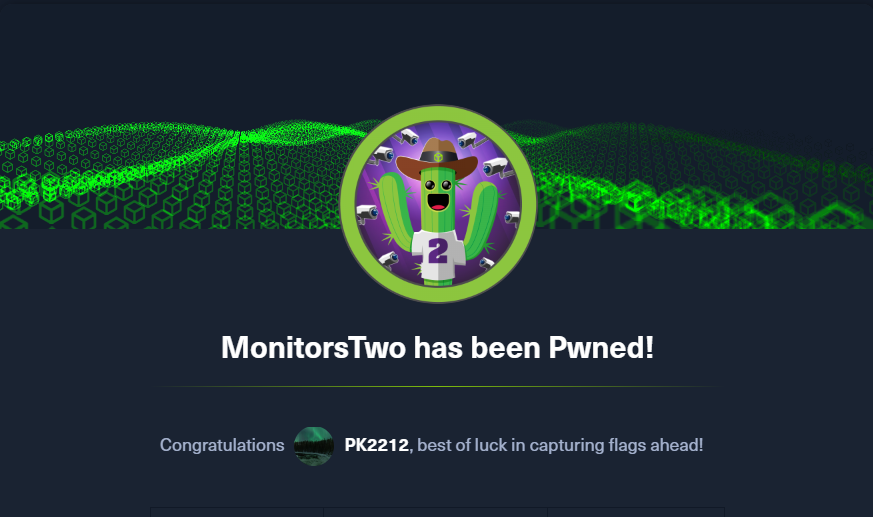Image resolution: width=873 pixels, height=517 pixels.
Task: Click the green outer ring of the badge
Action: pos(347,204)
